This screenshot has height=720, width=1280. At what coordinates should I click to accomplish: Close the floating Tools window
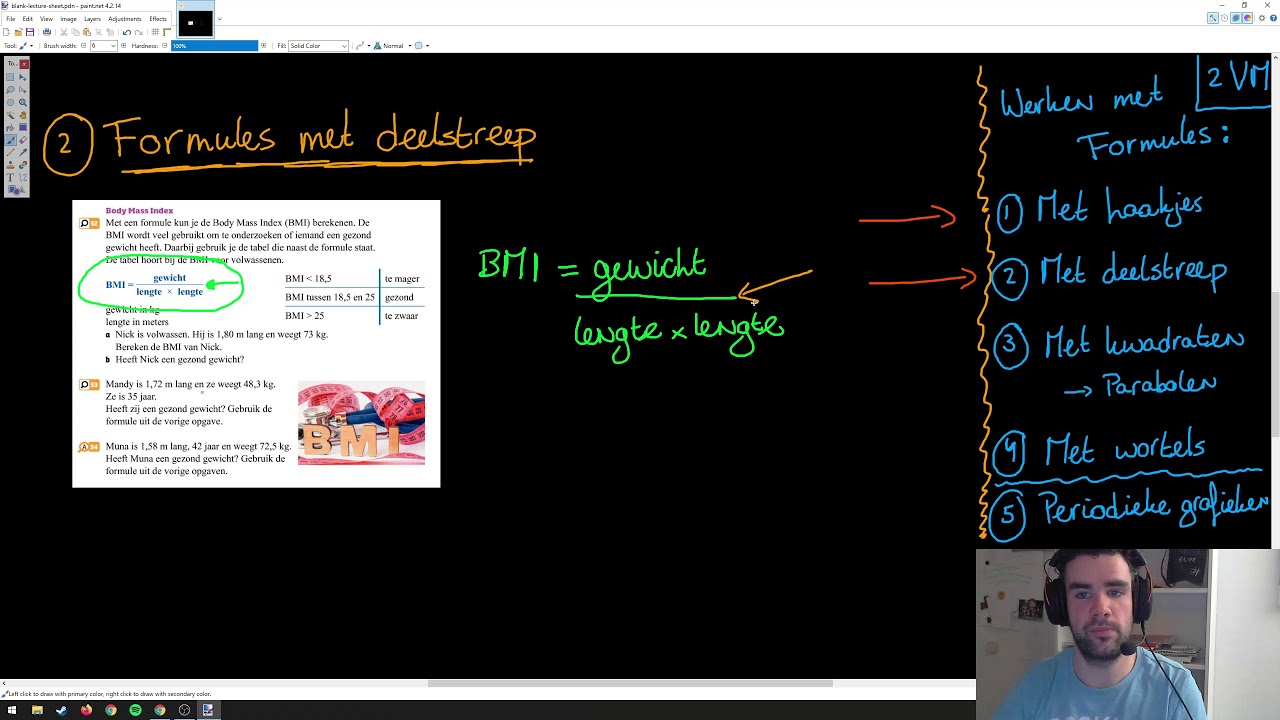[x=24, y=64]
